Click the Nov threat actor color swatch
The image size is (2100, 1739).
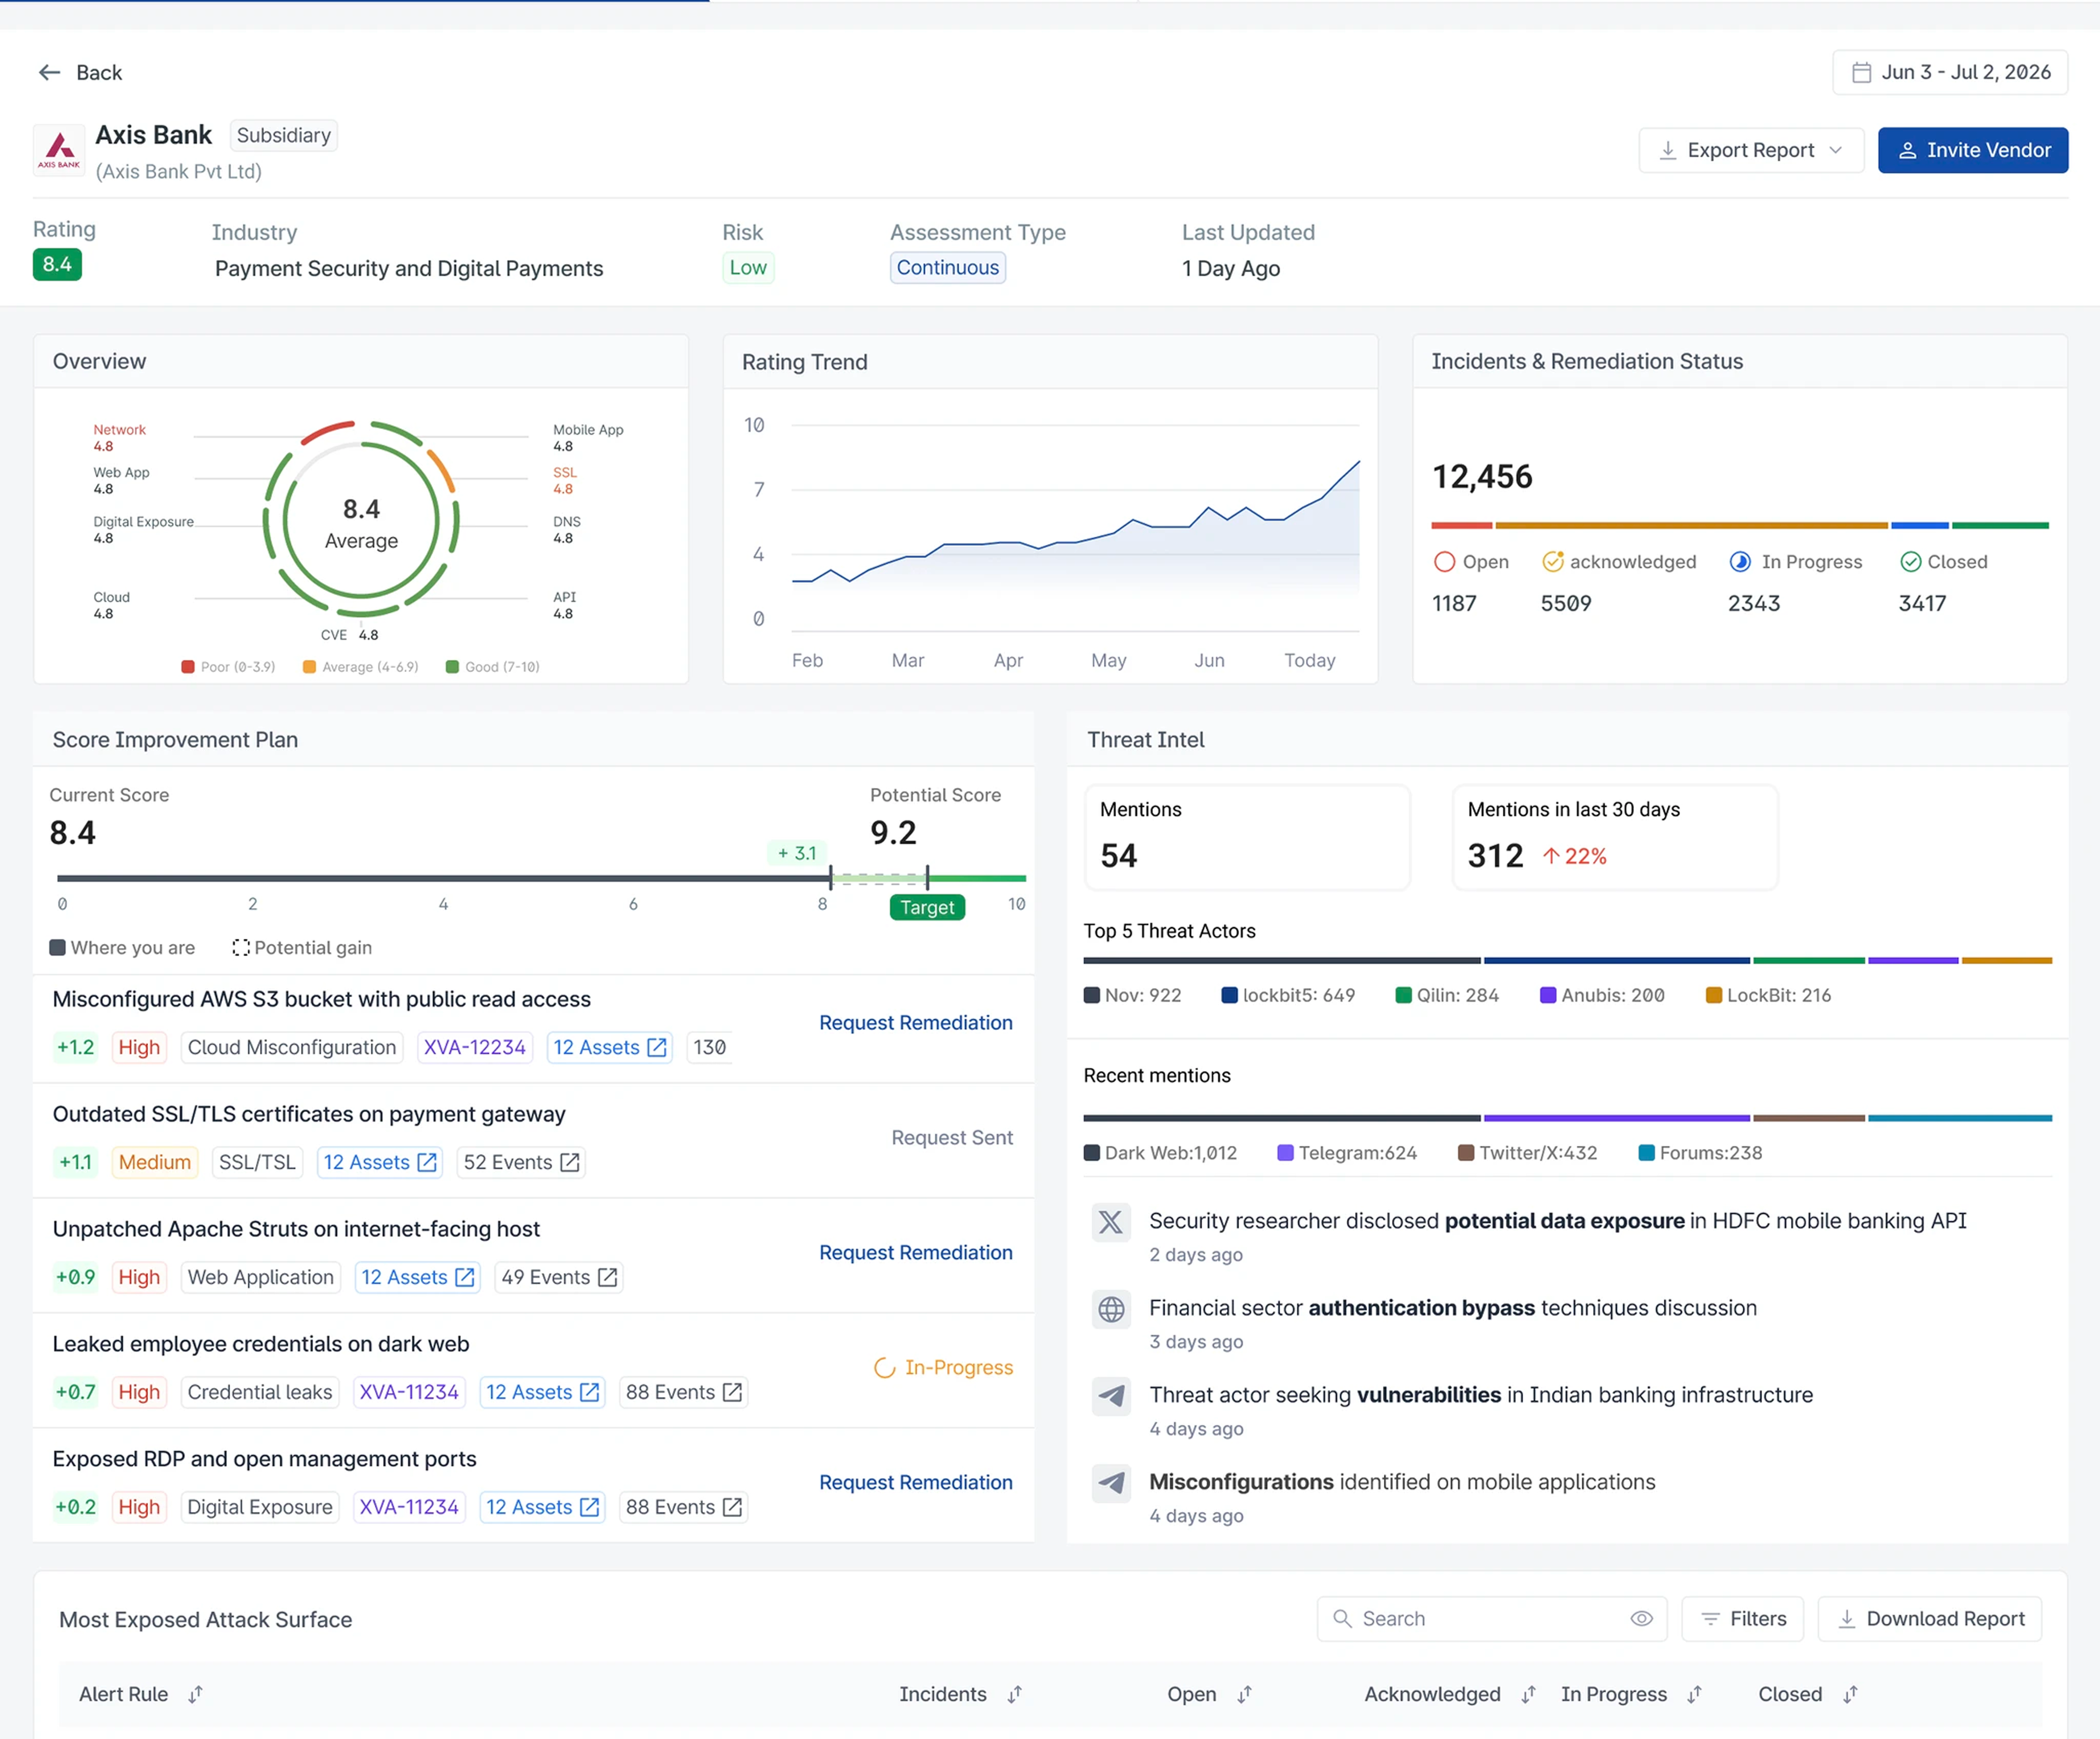1092,995
